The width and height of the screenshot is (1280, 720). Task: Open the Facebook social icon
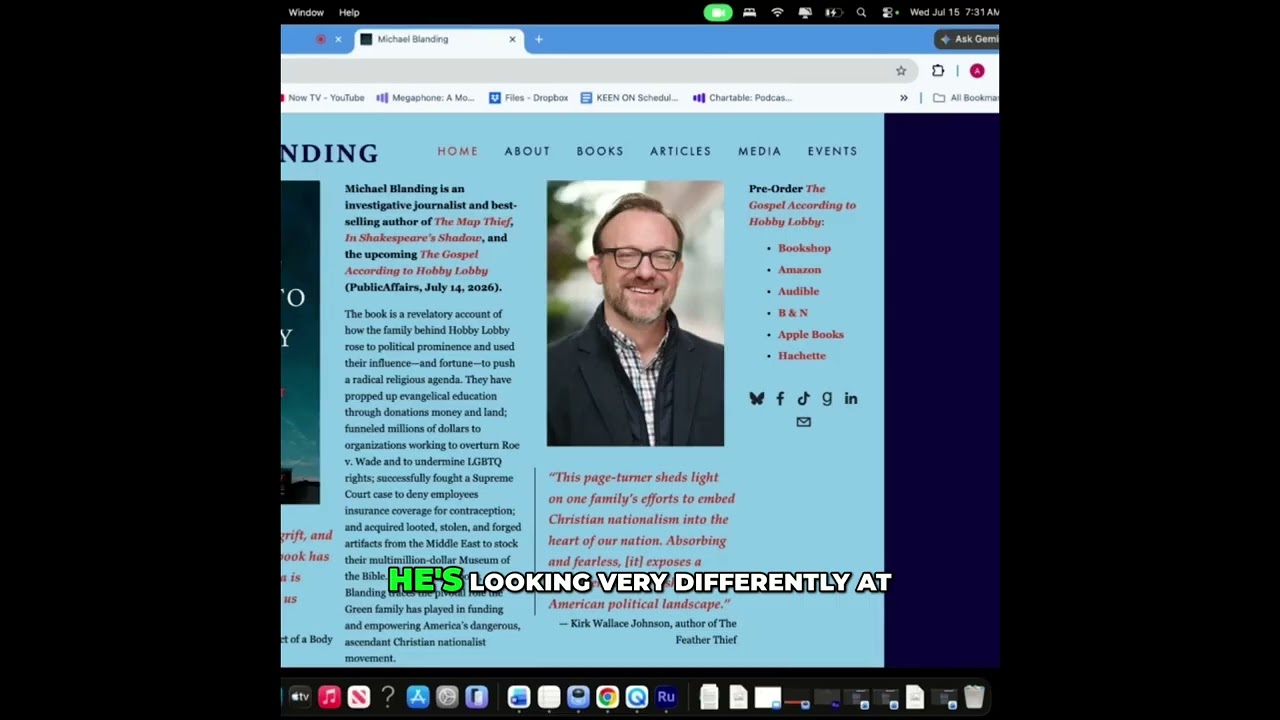click(780, 398)
